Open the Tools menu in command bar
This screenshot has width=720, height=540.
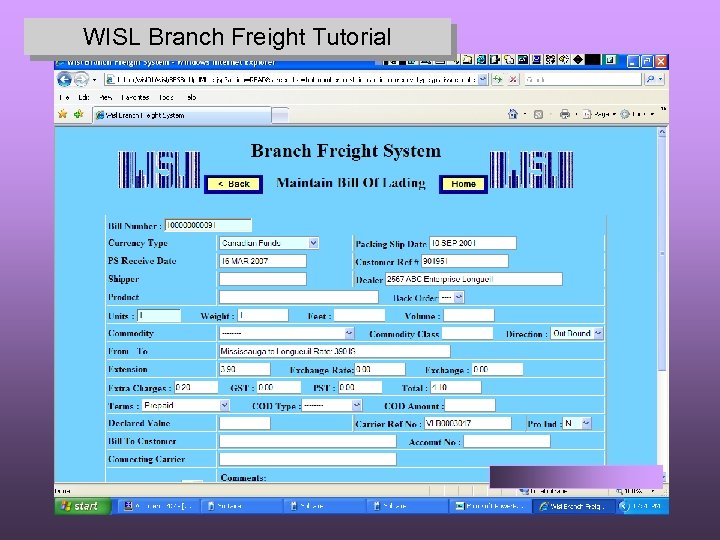click(x=637, y=114)
